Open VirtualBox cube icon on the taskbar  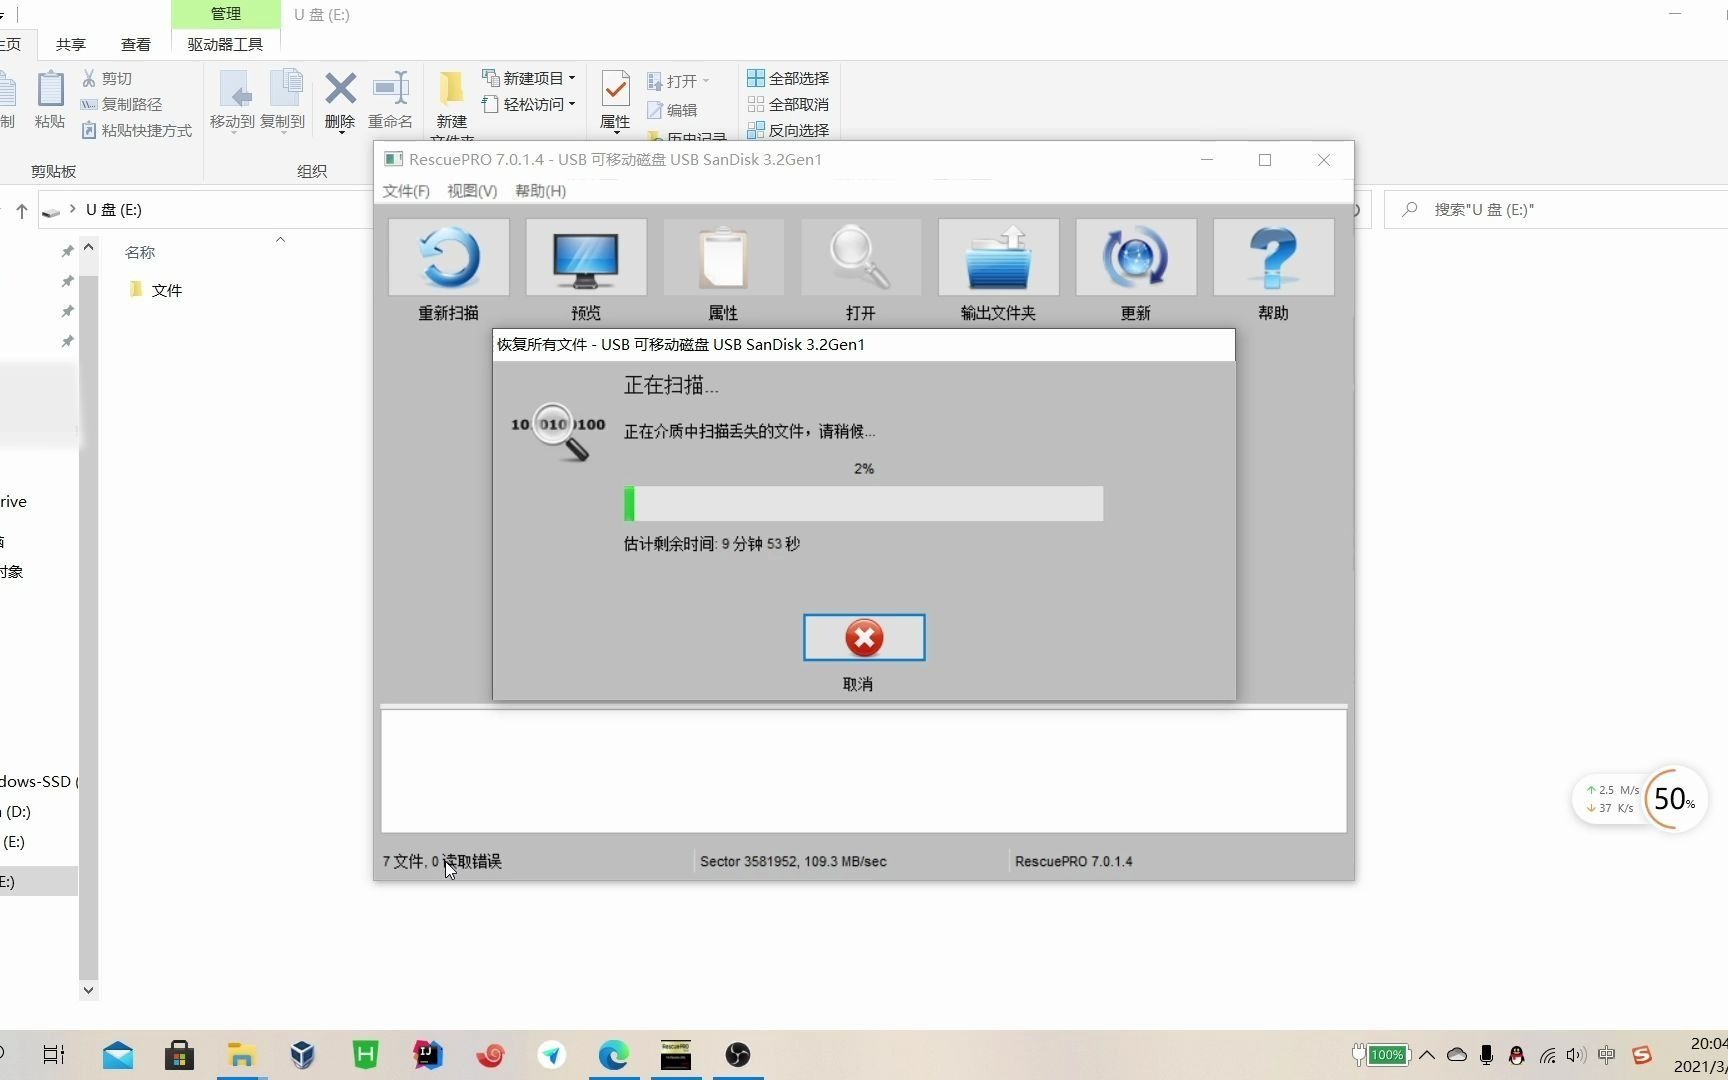(x=303, y=1055)
